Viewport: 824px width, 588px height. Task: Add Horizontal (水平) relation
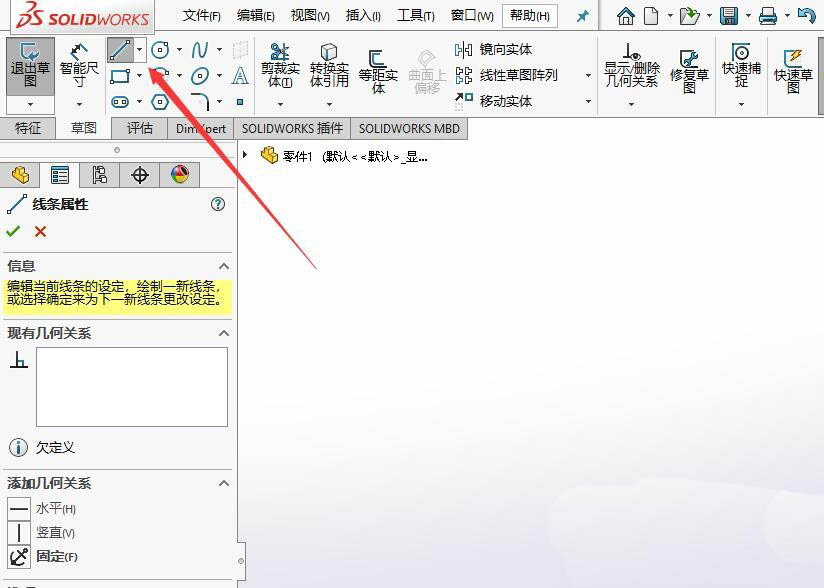[42, 509]
